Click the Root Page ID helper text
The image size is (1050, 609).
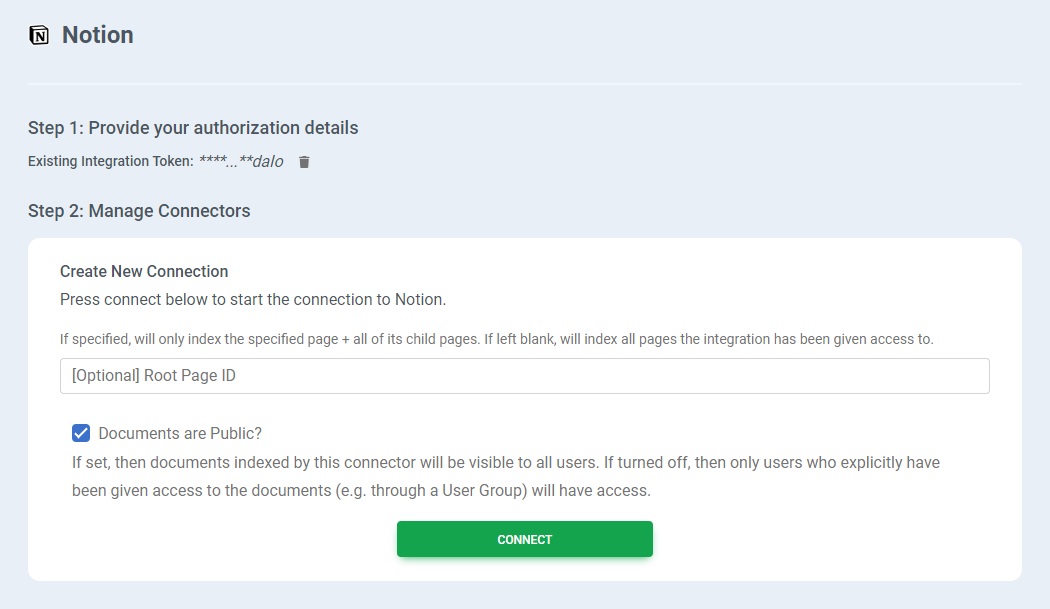coord(496,339)
